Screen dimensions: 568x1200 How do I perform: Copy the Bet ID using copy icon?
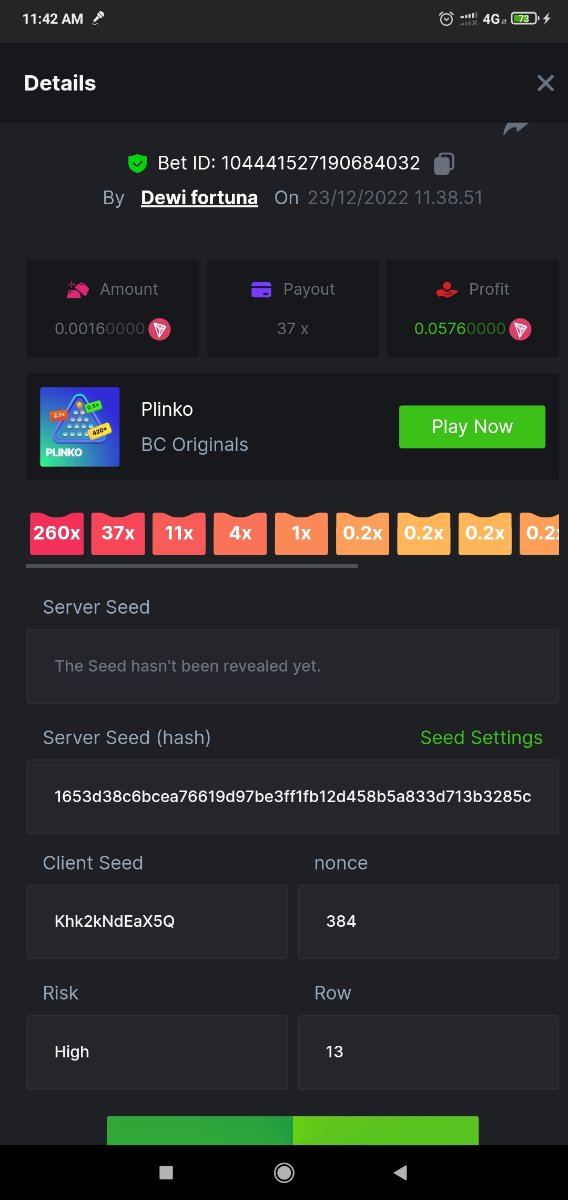pos(445,163)
